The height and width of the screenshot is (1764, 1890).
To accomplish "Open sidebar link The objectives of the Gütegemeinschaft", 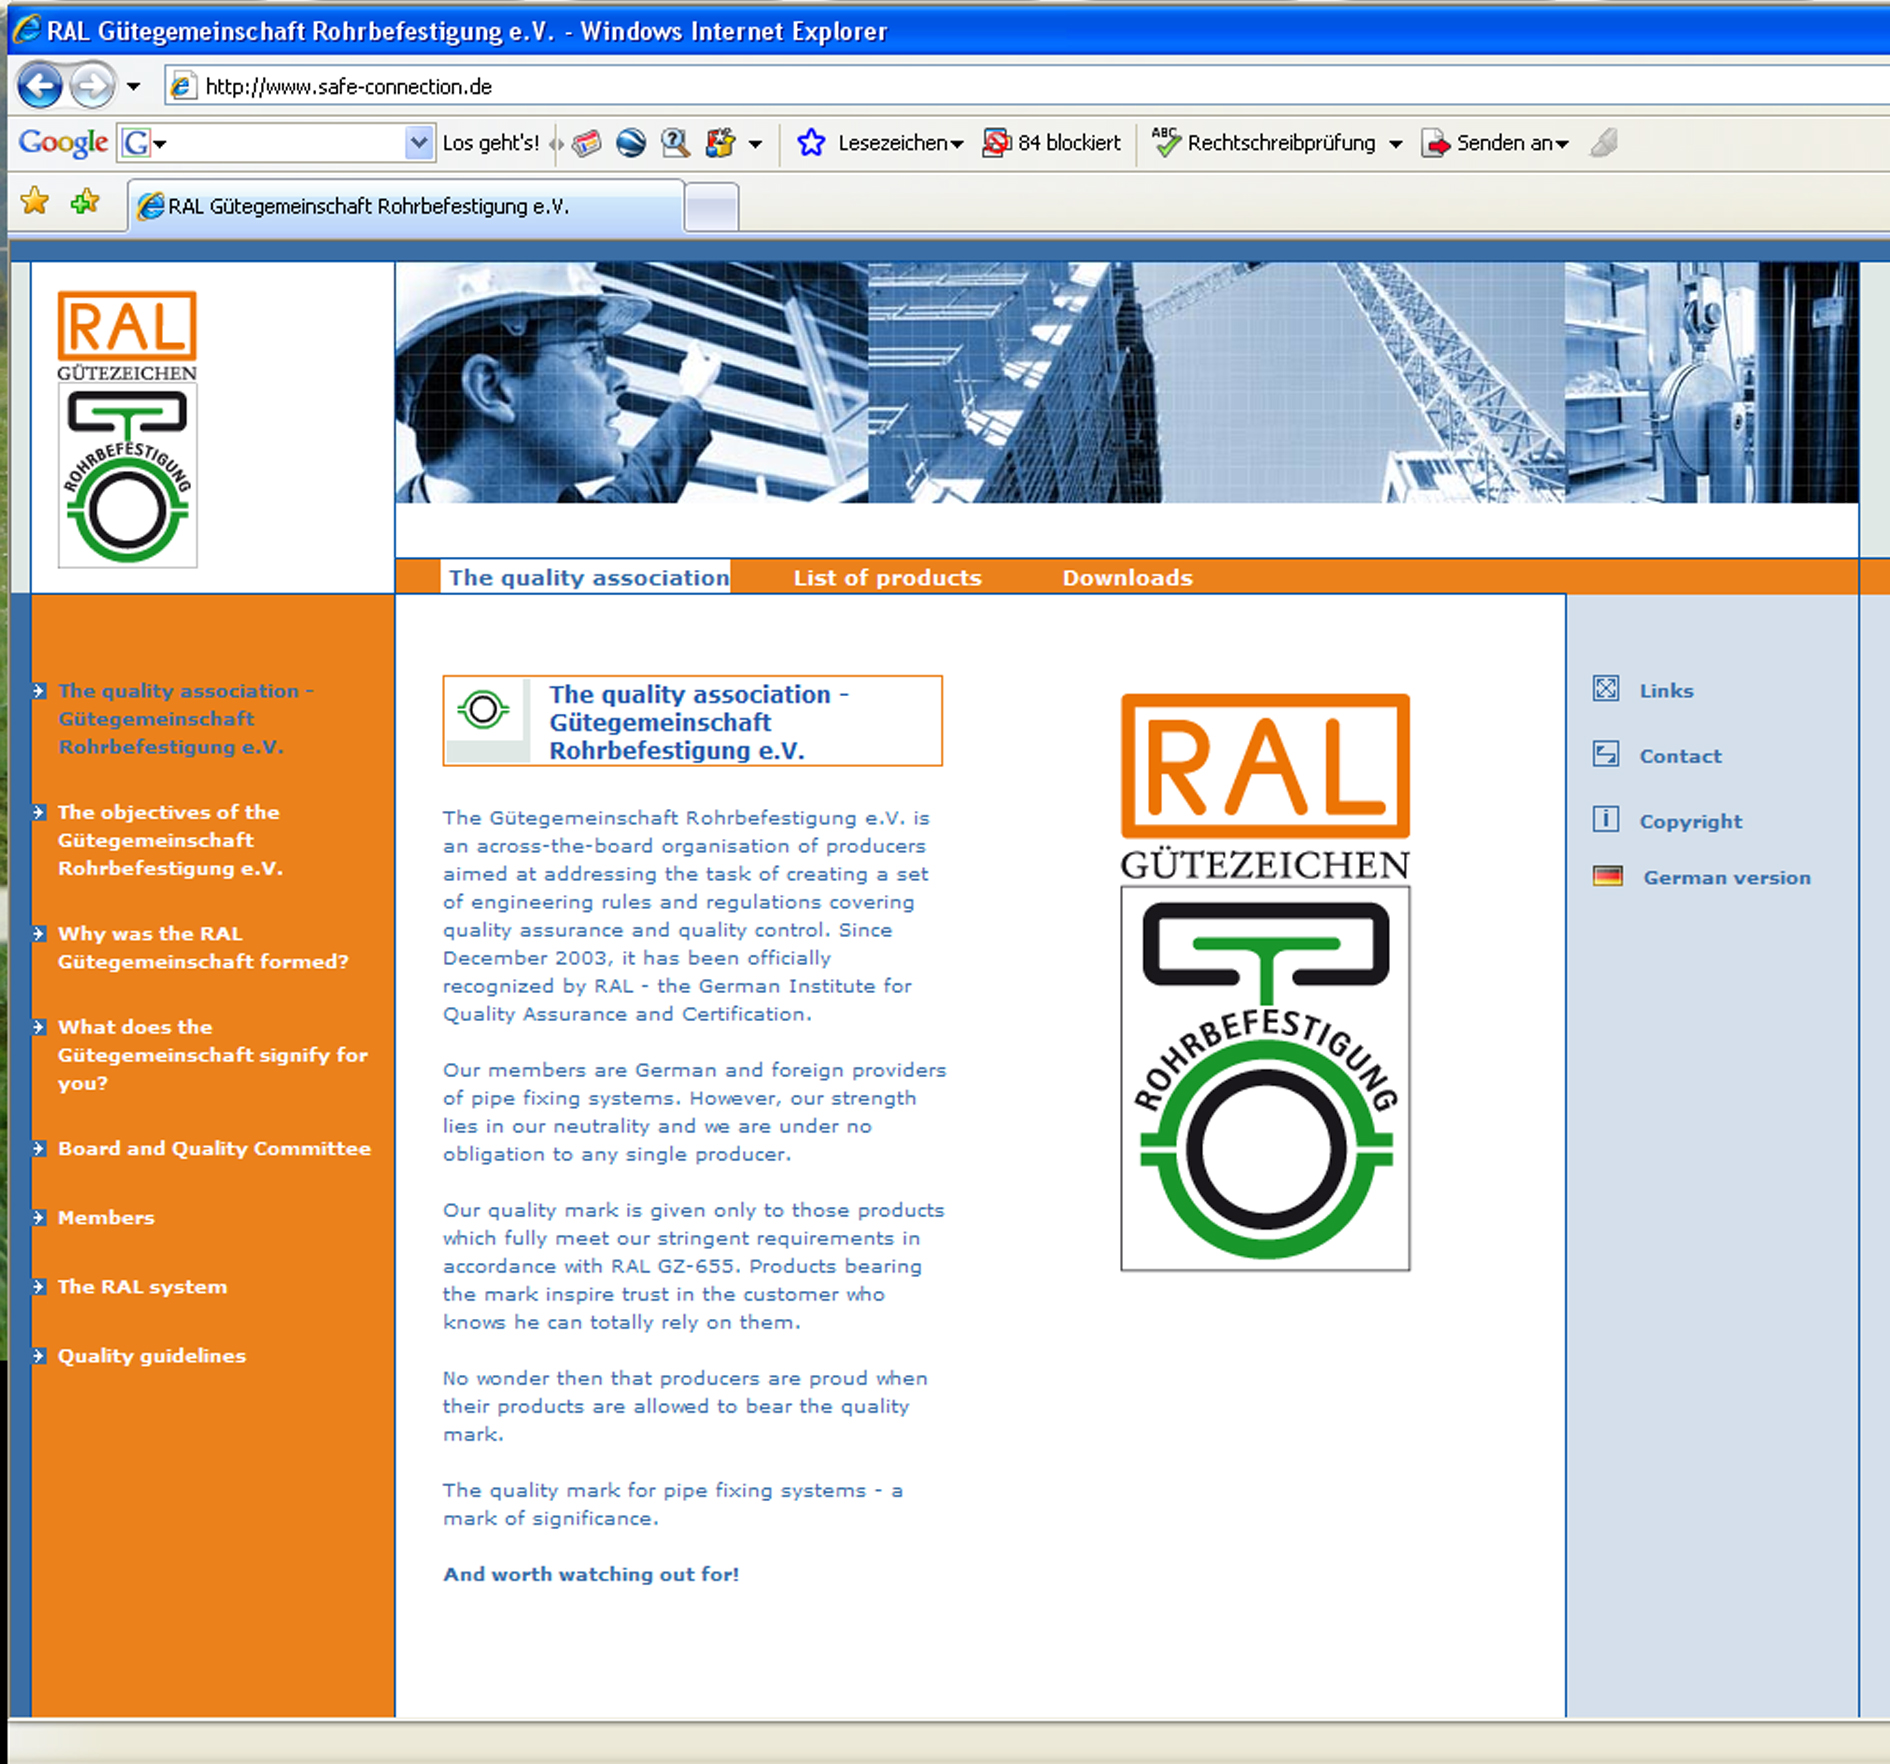I will 170,840.
